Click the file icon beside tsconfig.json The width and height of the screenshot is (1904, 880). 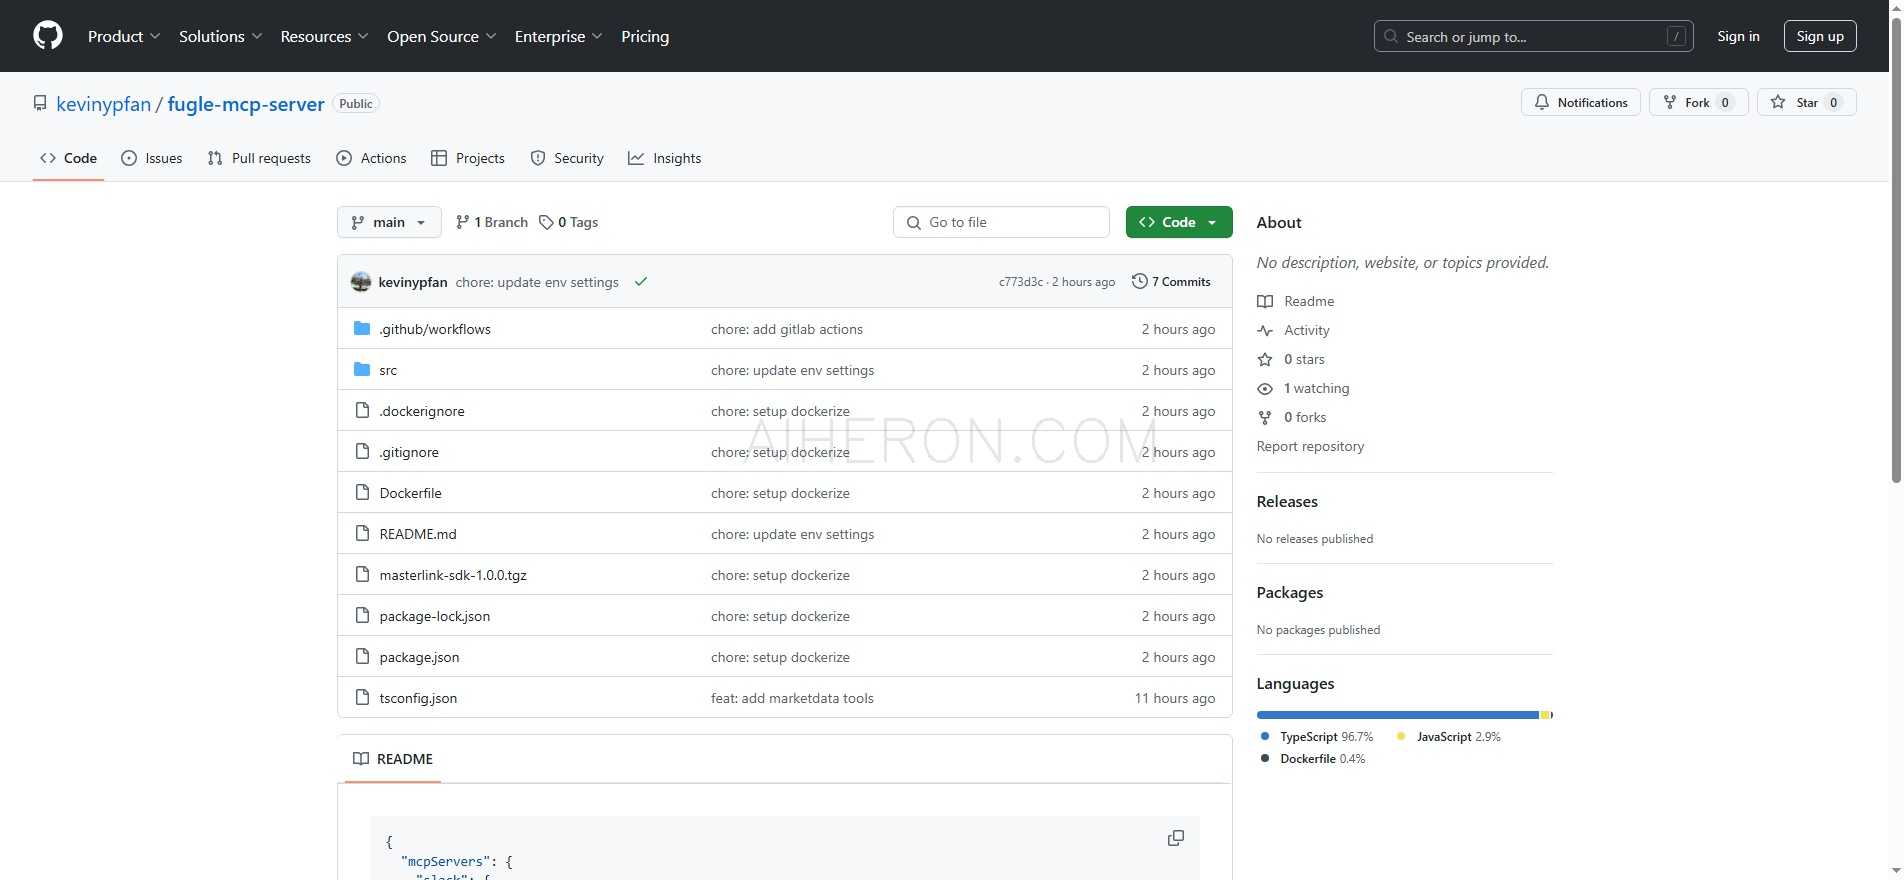(x=363, y=698)
